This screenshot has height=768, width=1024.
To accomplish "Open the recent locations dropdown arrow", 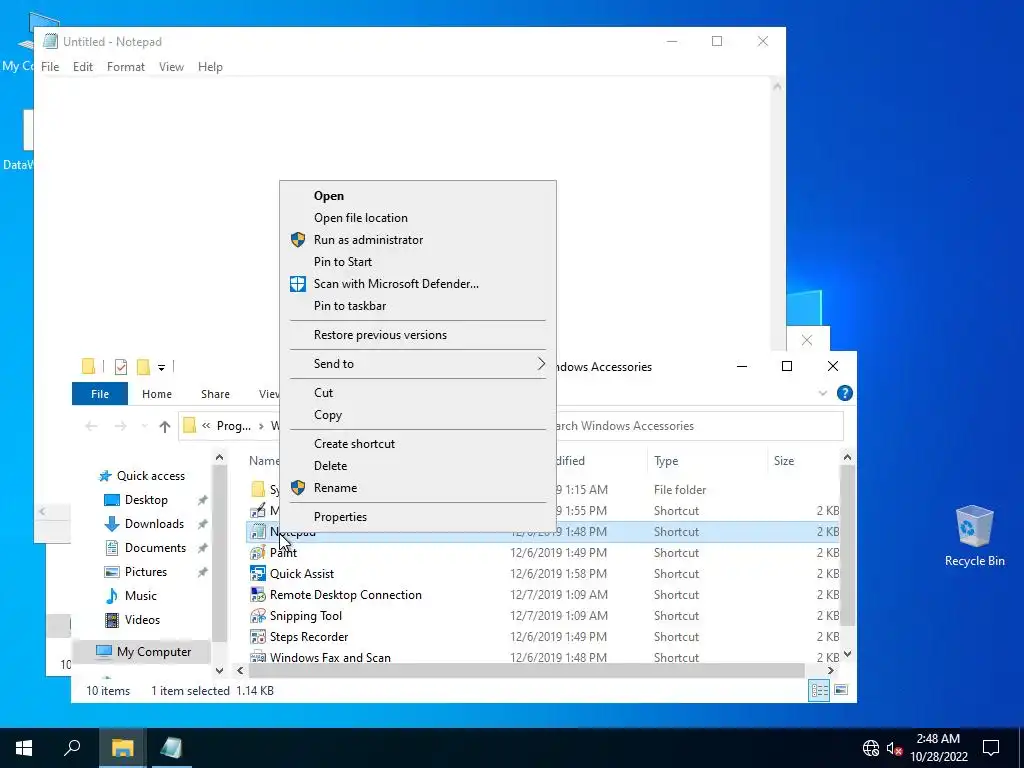I will coord(144,426).
